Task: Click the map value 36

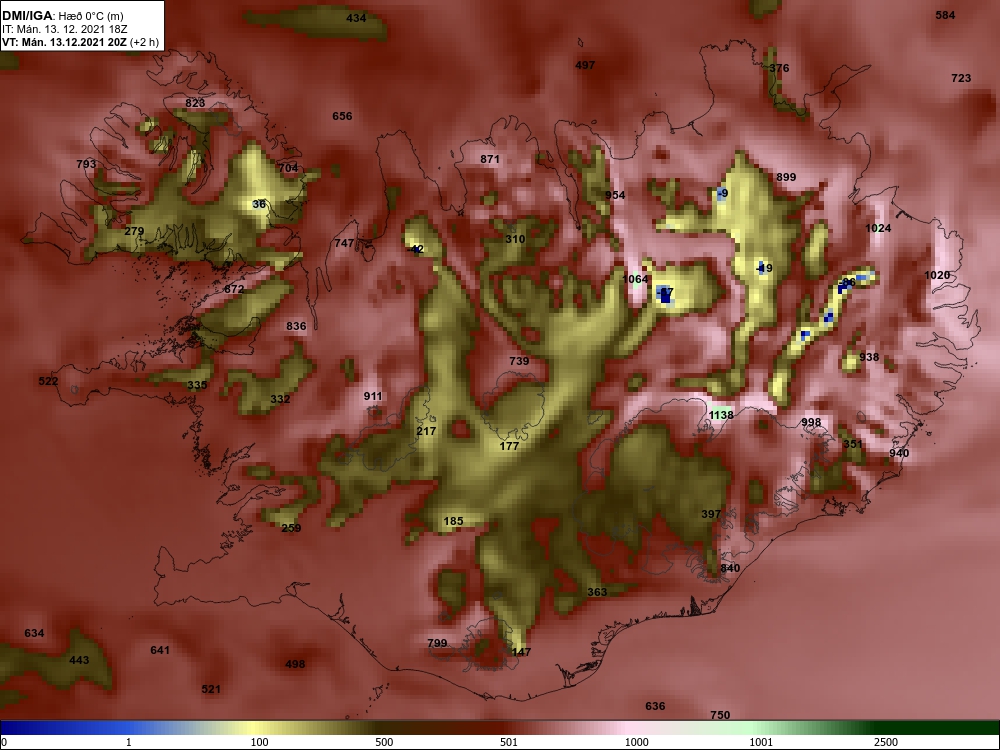Action: pos(259,205)
